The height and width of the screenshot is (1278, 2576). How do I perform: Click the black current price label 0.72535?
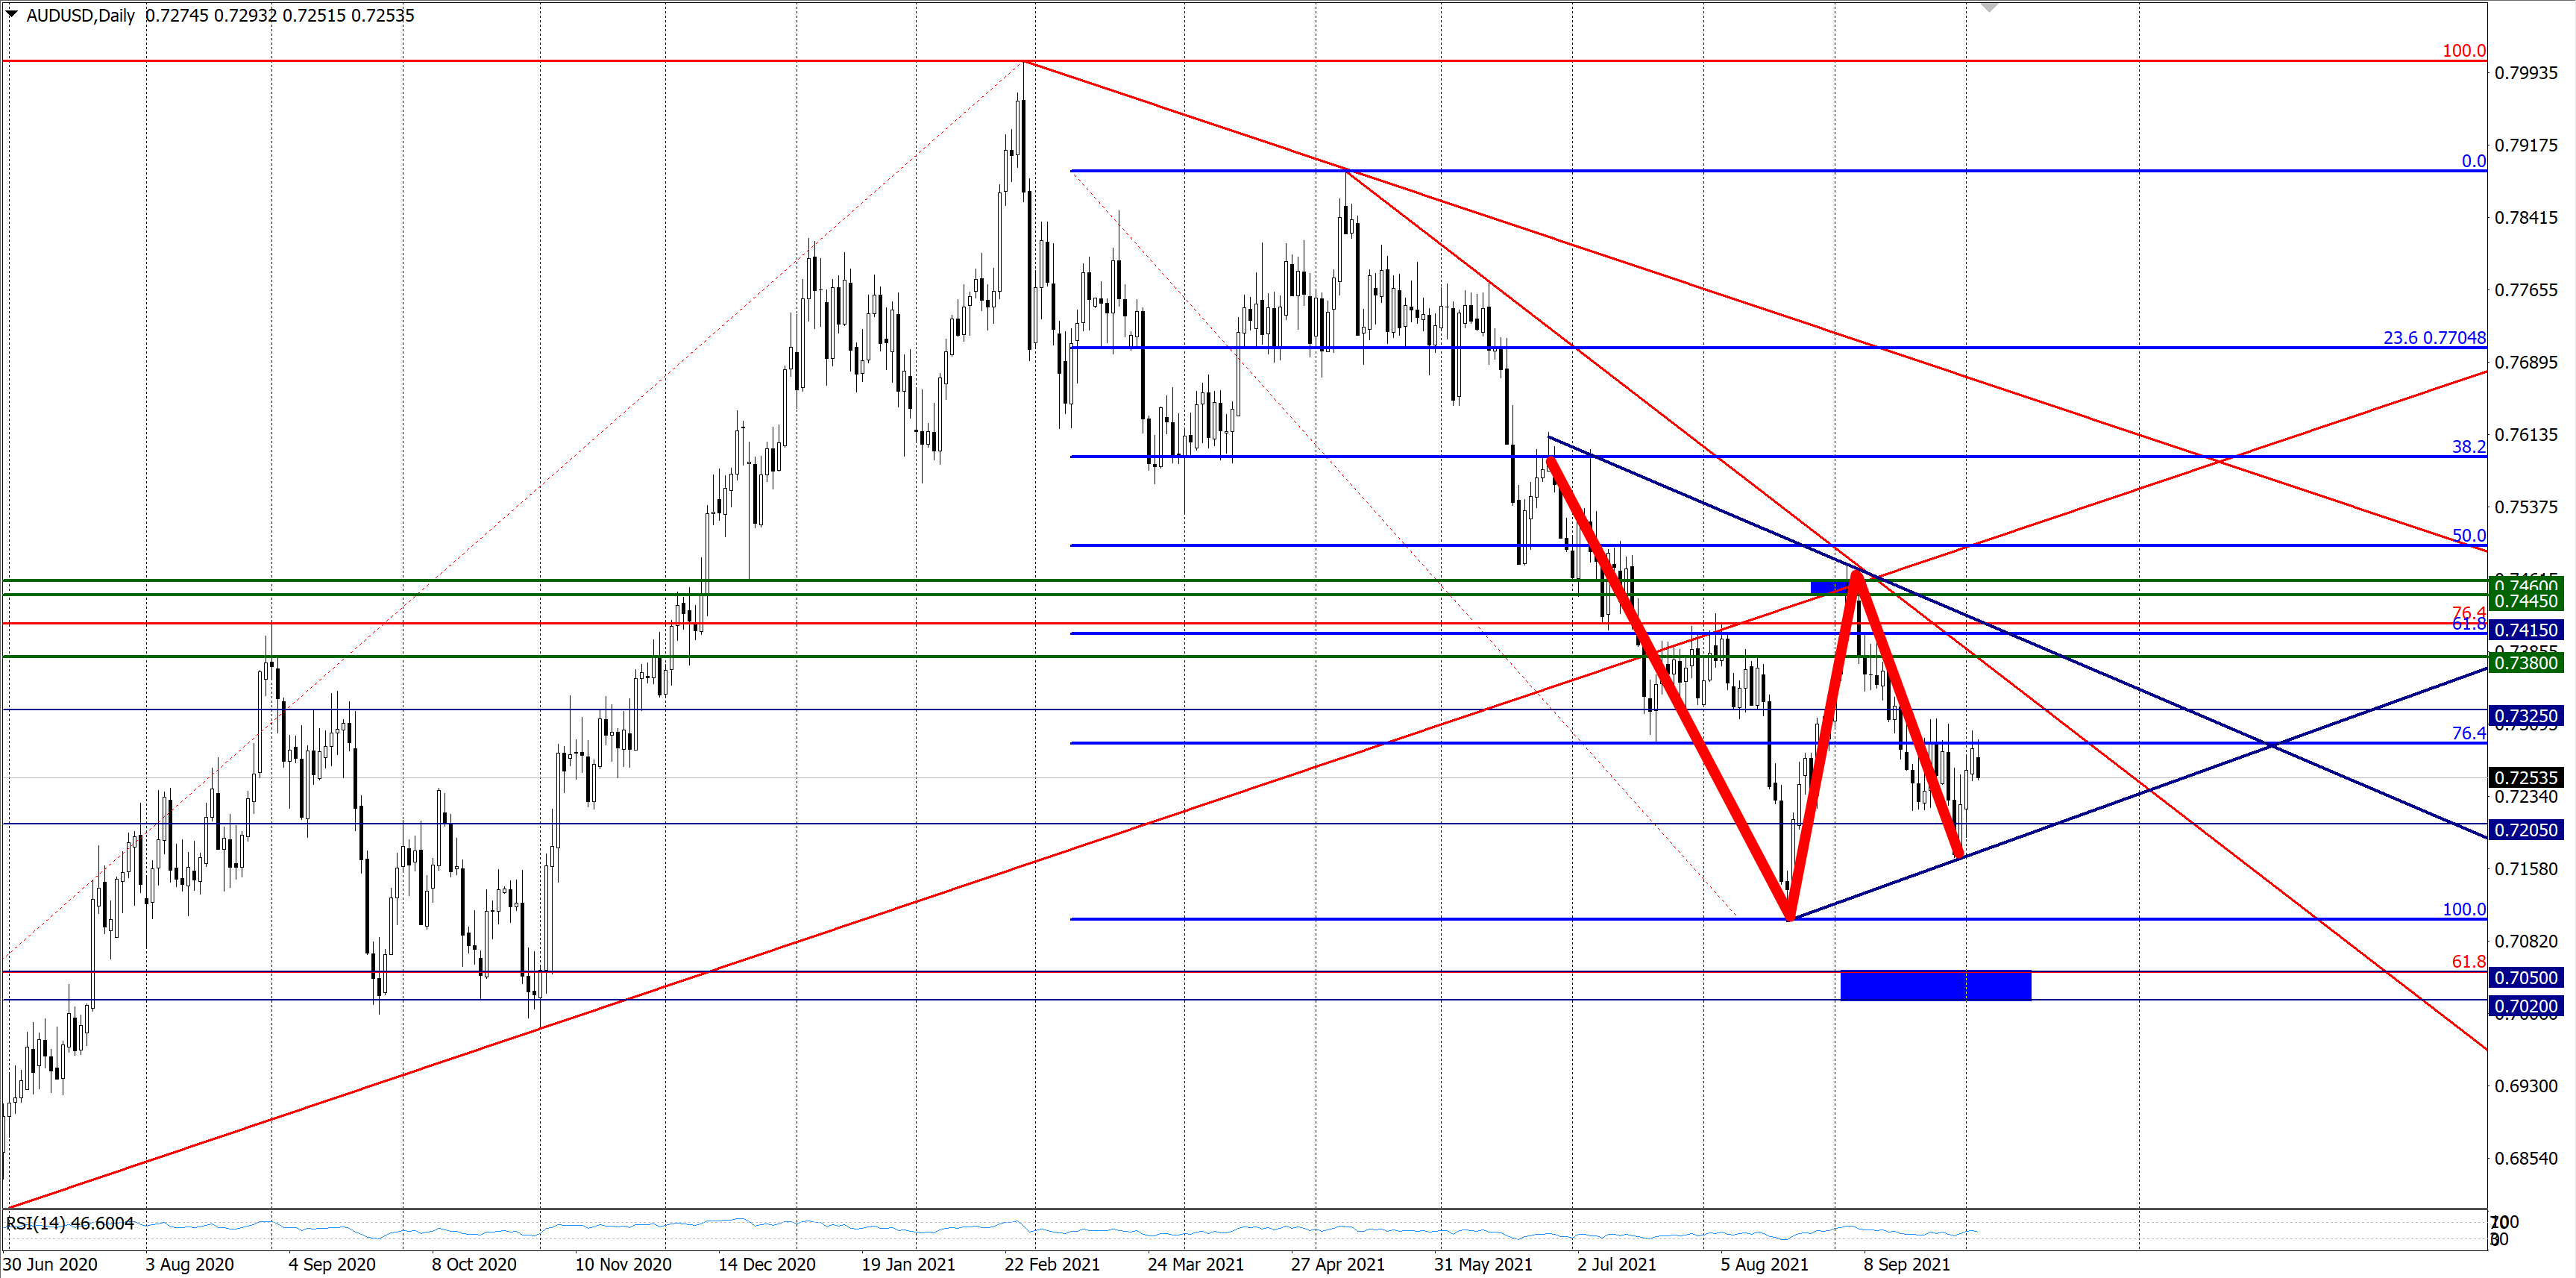2525,778
